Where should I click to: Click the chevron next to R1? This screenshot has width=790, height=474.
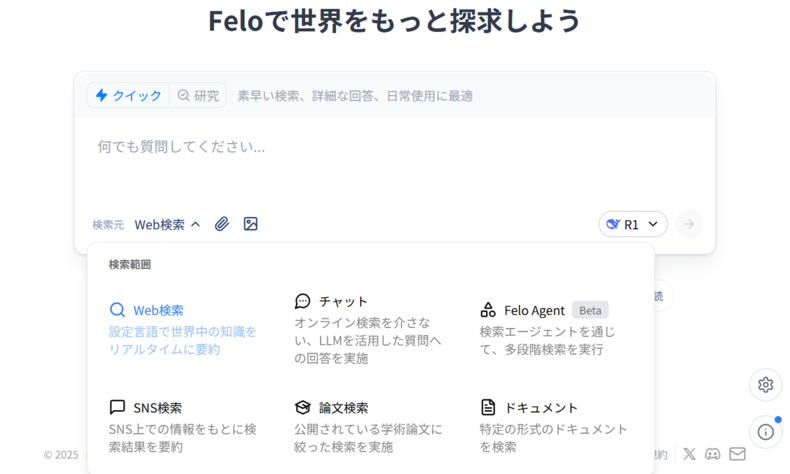(x=653, y=224)
